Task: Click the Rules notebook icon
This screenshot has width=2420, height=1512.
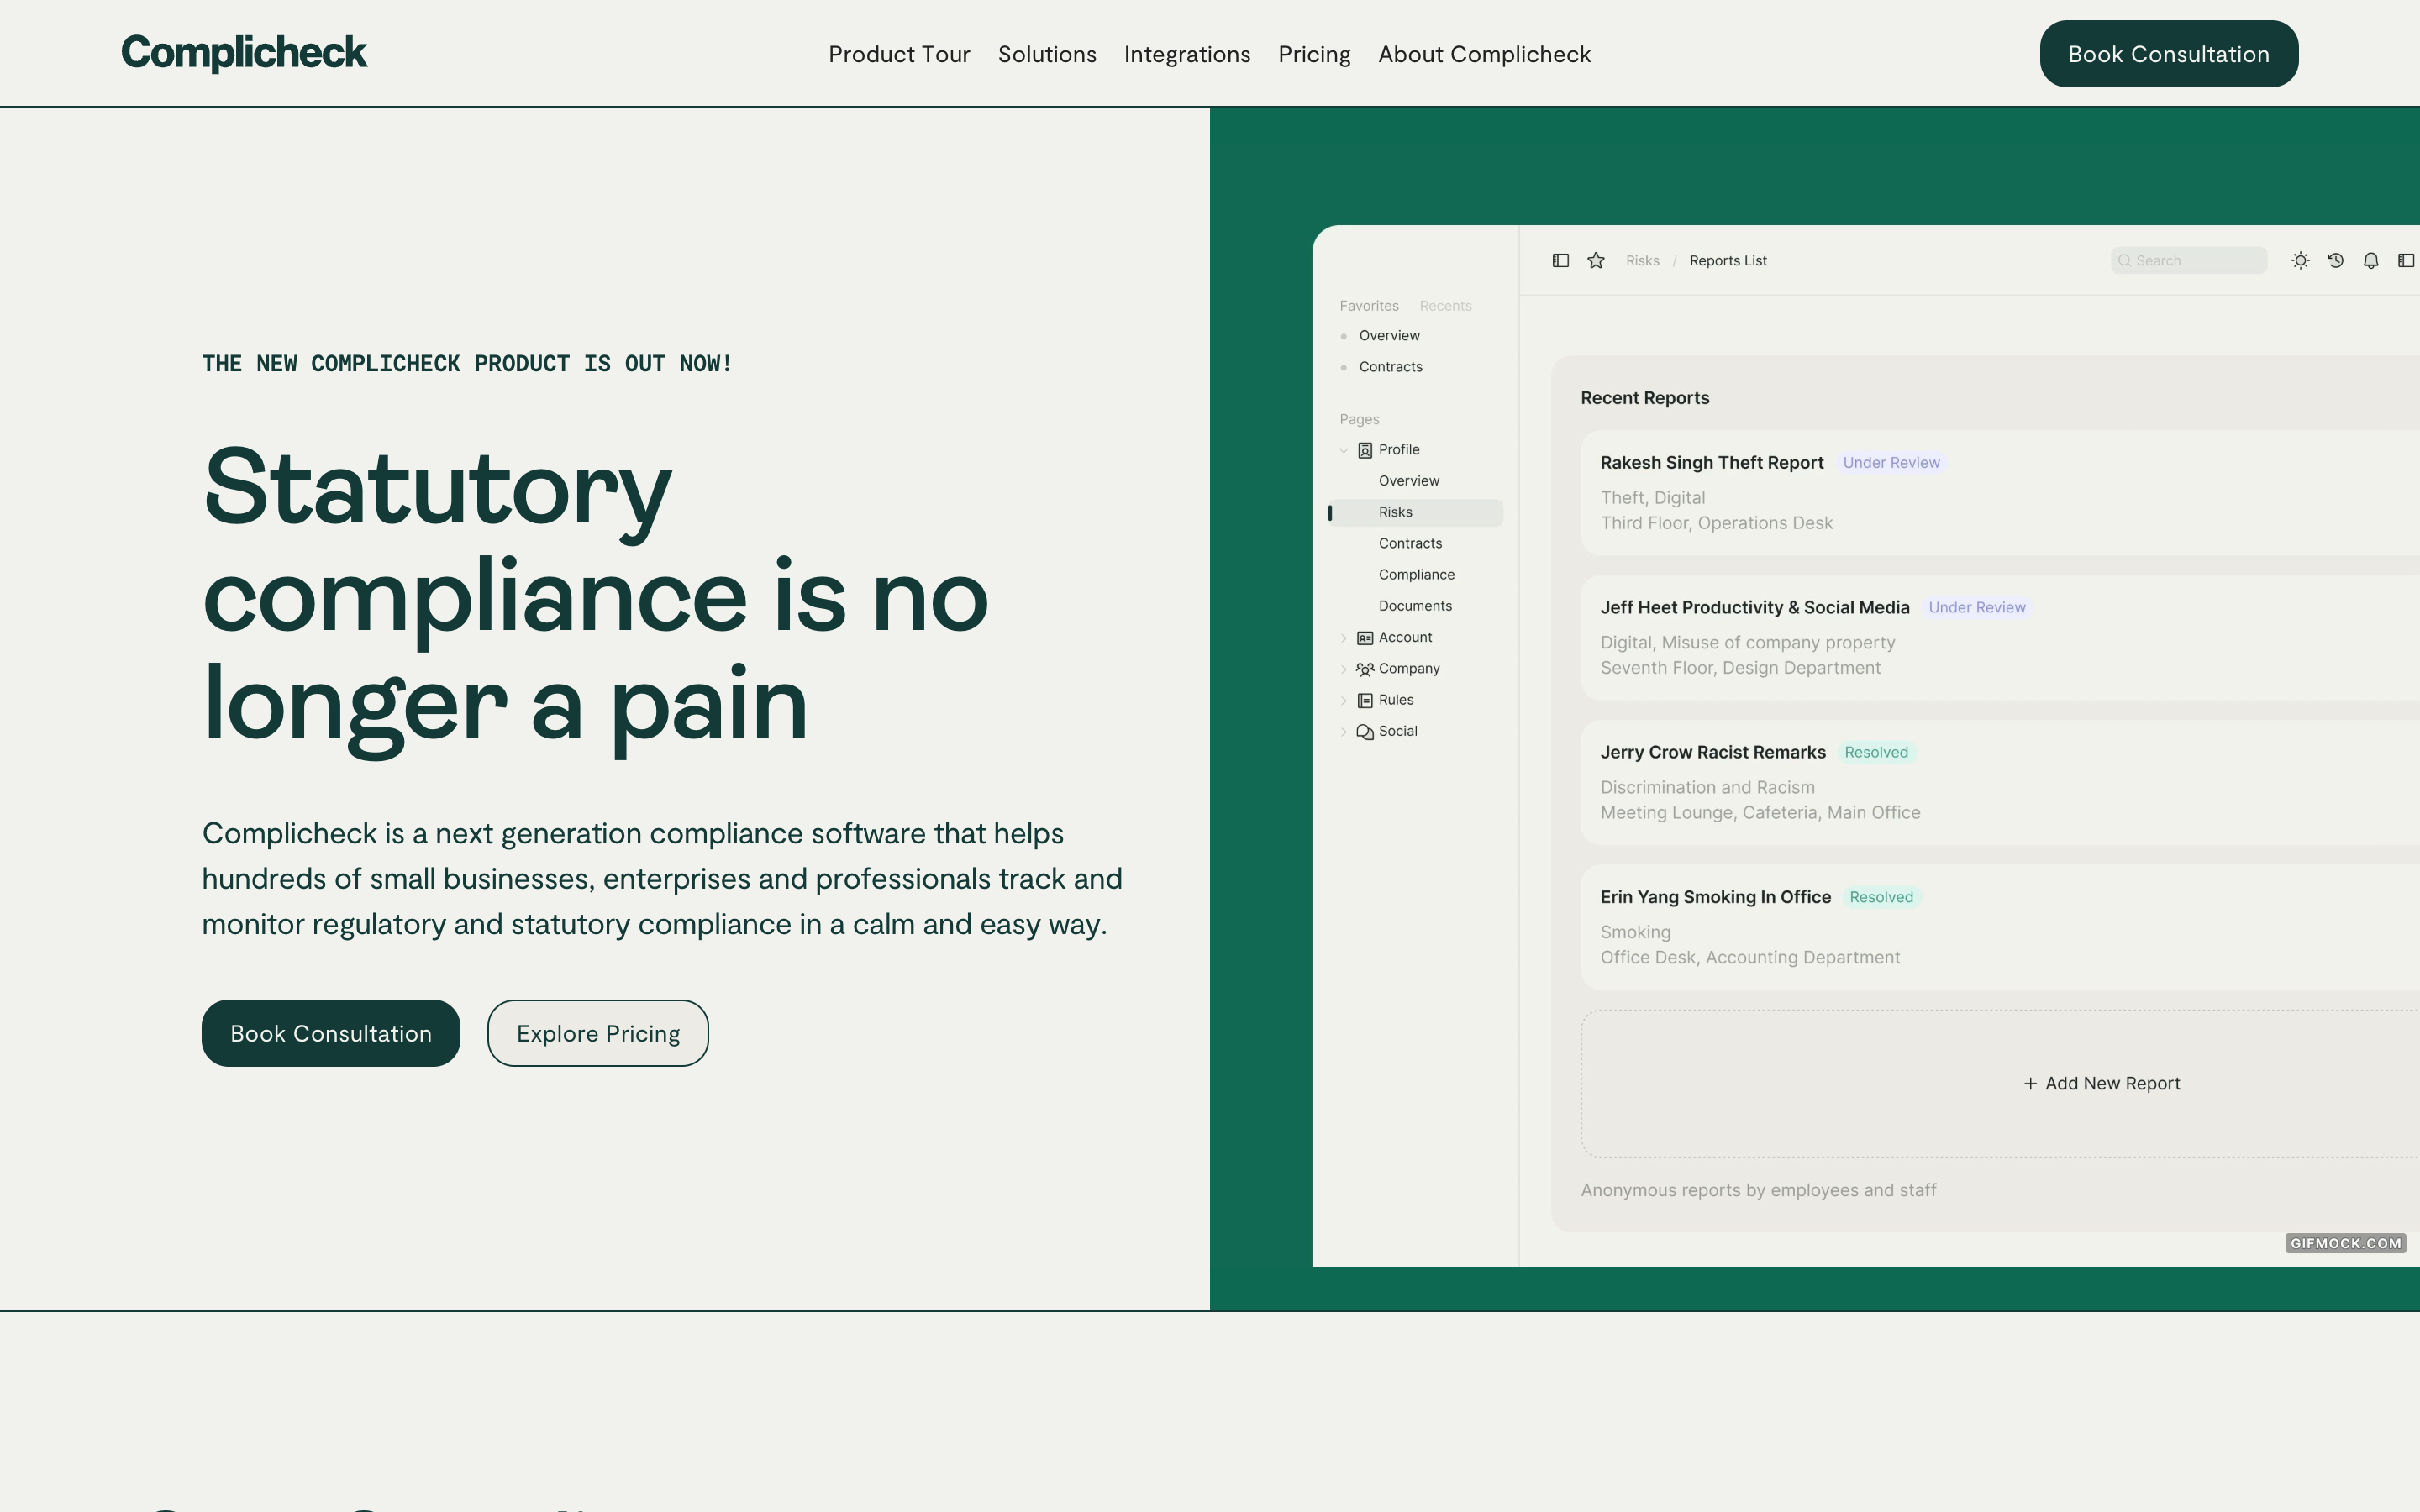Action: pyautogui.click(x=1365, y=701)
